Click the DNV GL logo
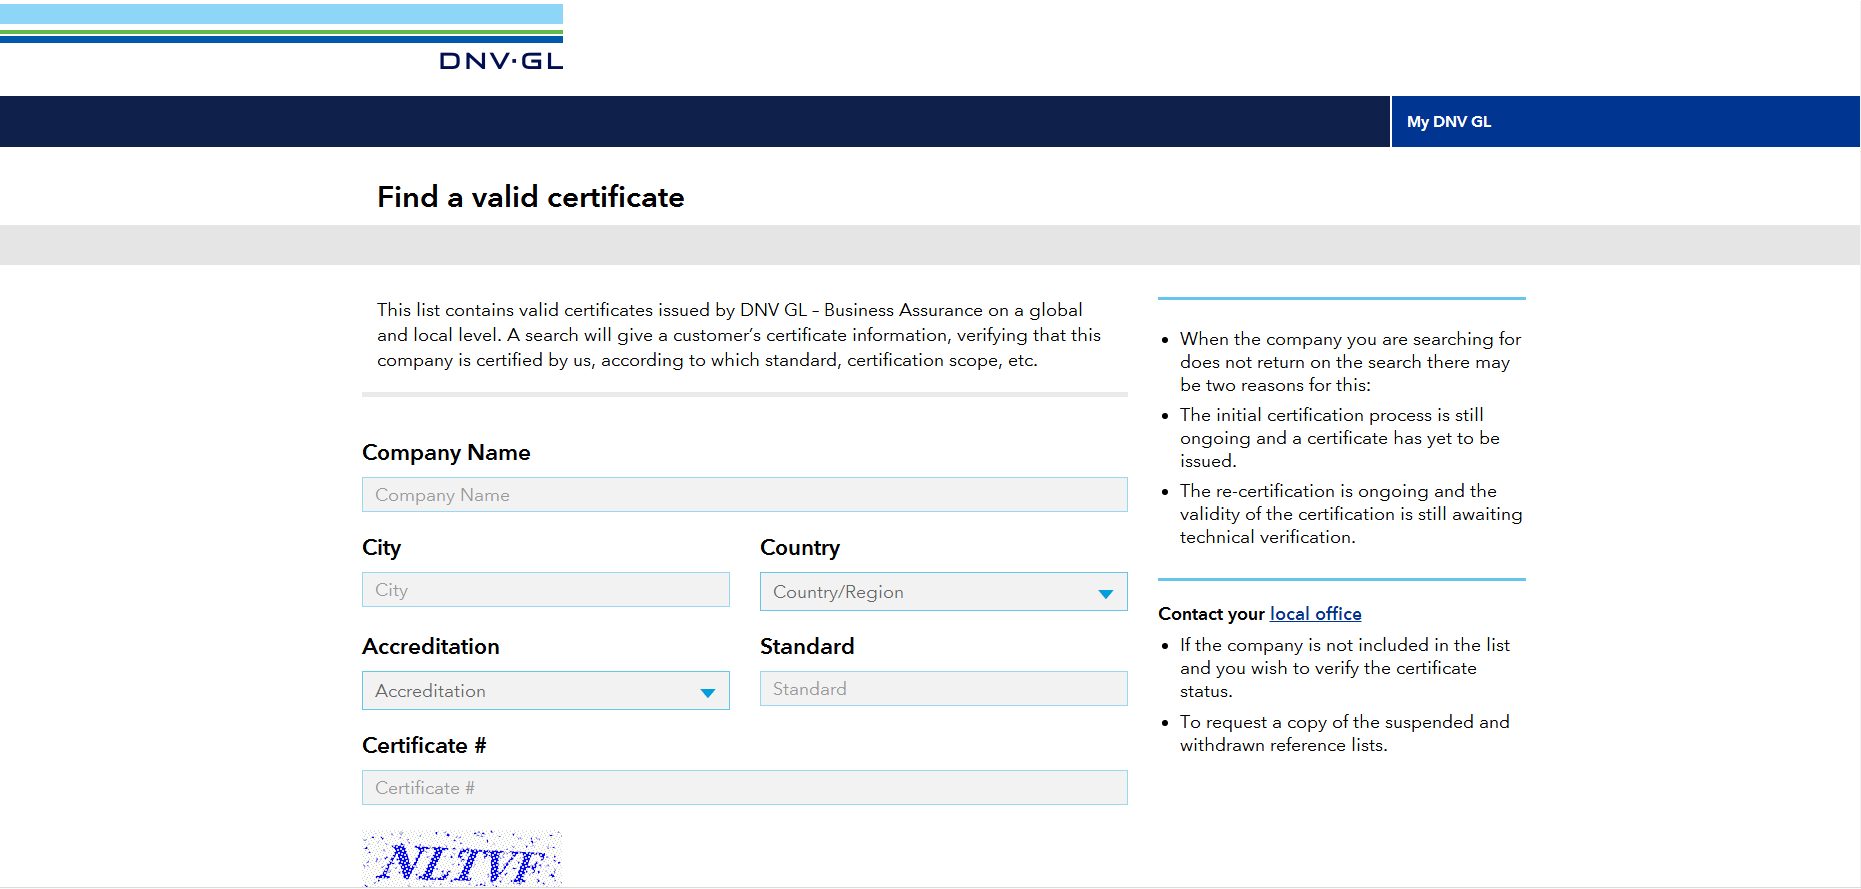This screenshot has width=1861, height=889. [500, 60]
